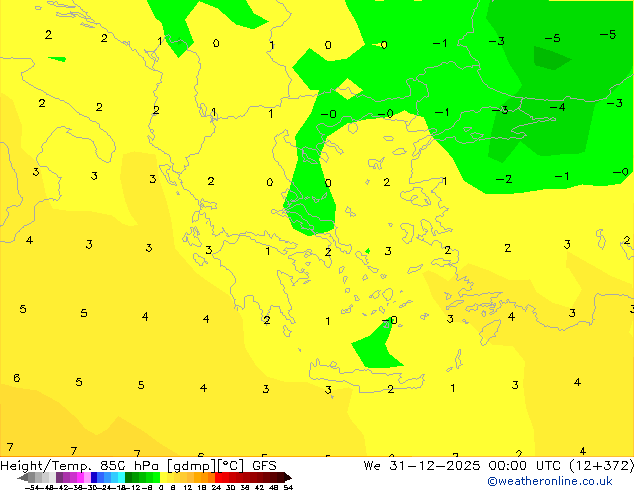
Task: Click the 'GFS' model label
Action: pyautogui.click(x=264, y=466)
